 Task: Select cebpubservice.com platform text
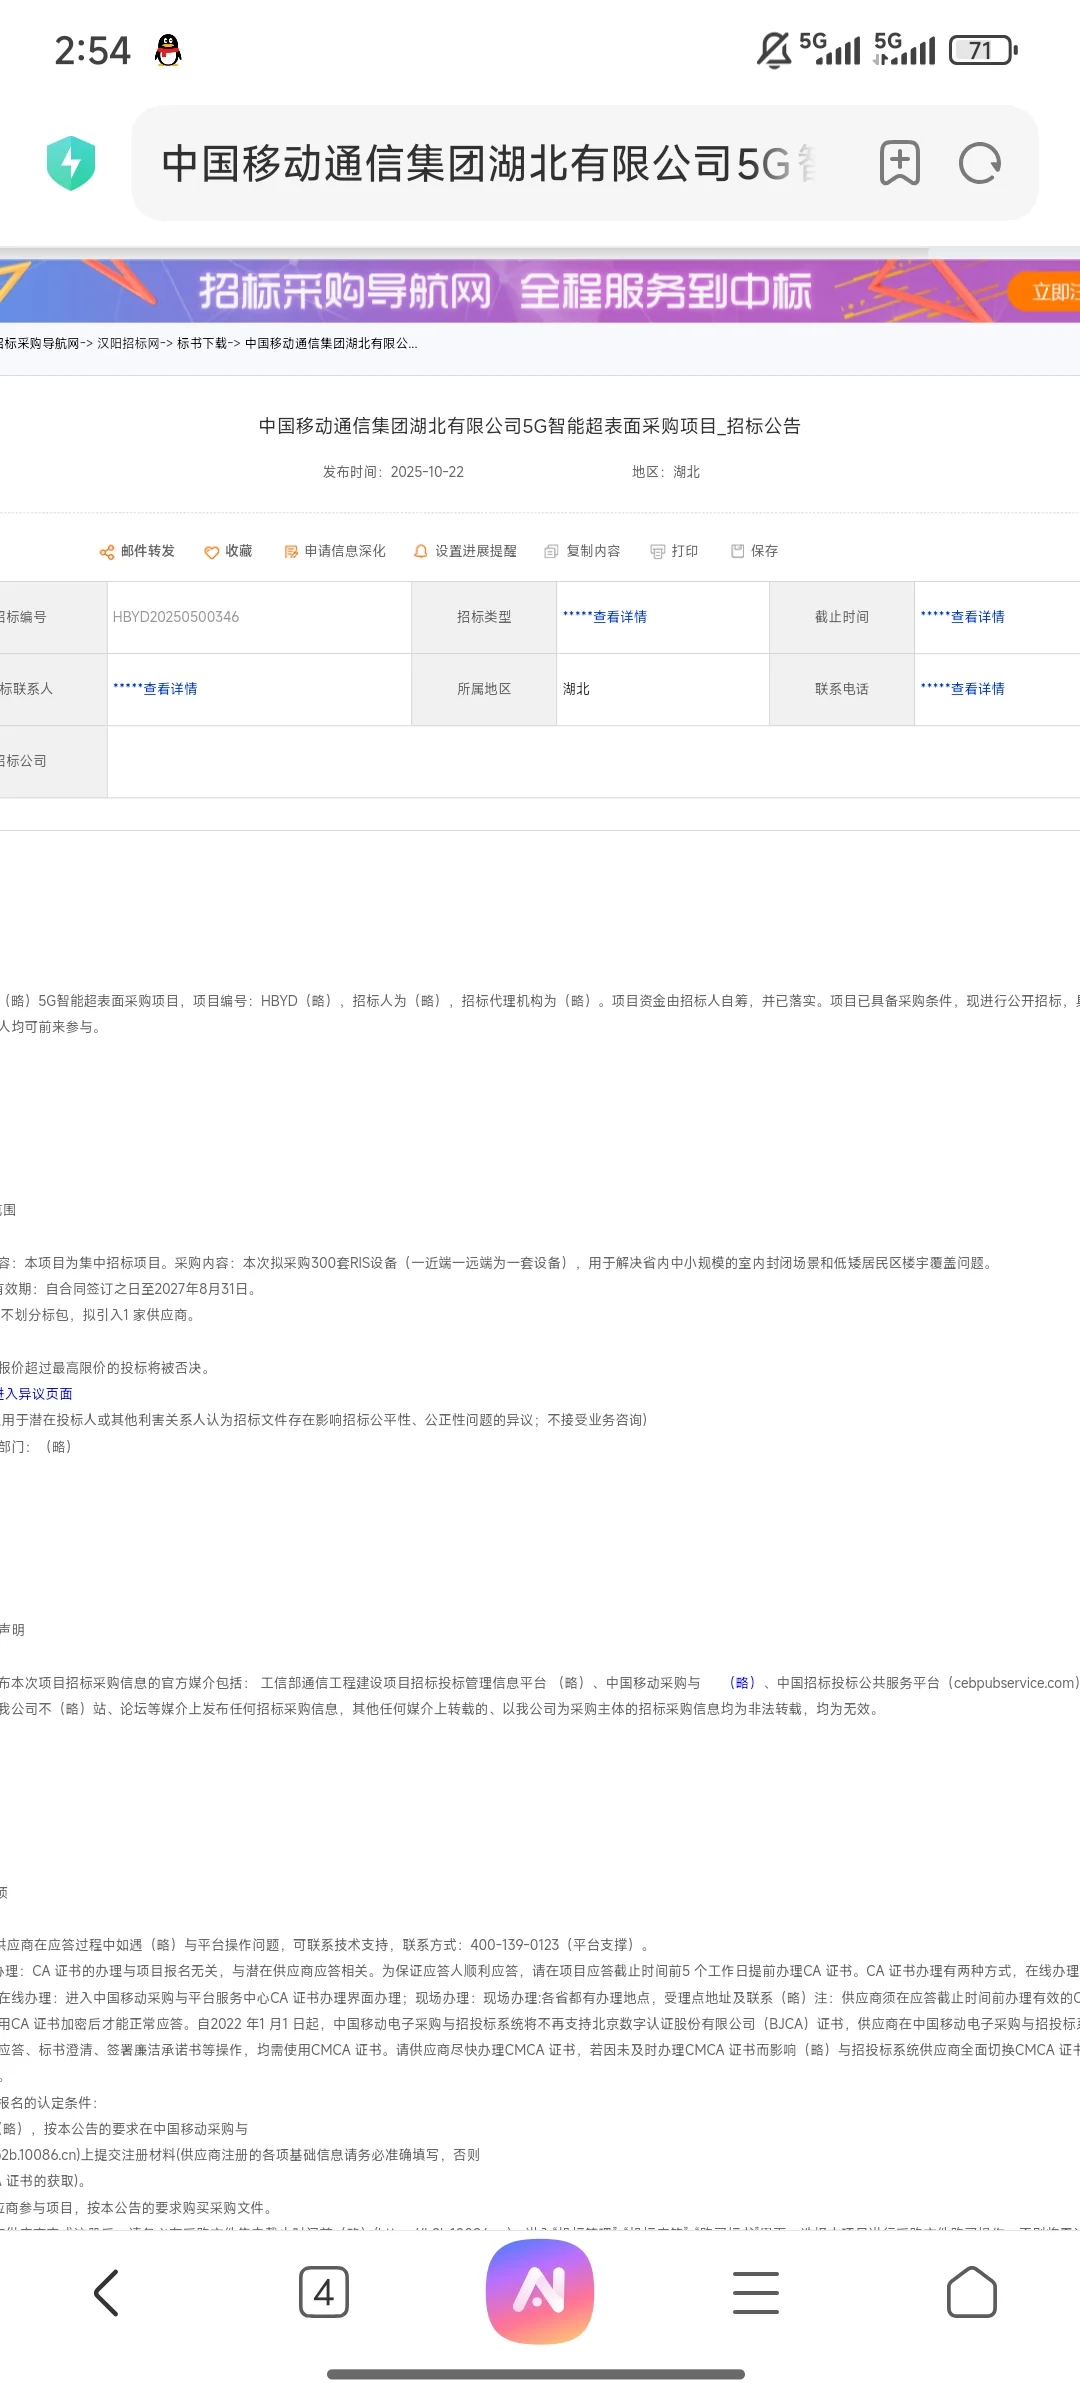click(1013, 1683)
